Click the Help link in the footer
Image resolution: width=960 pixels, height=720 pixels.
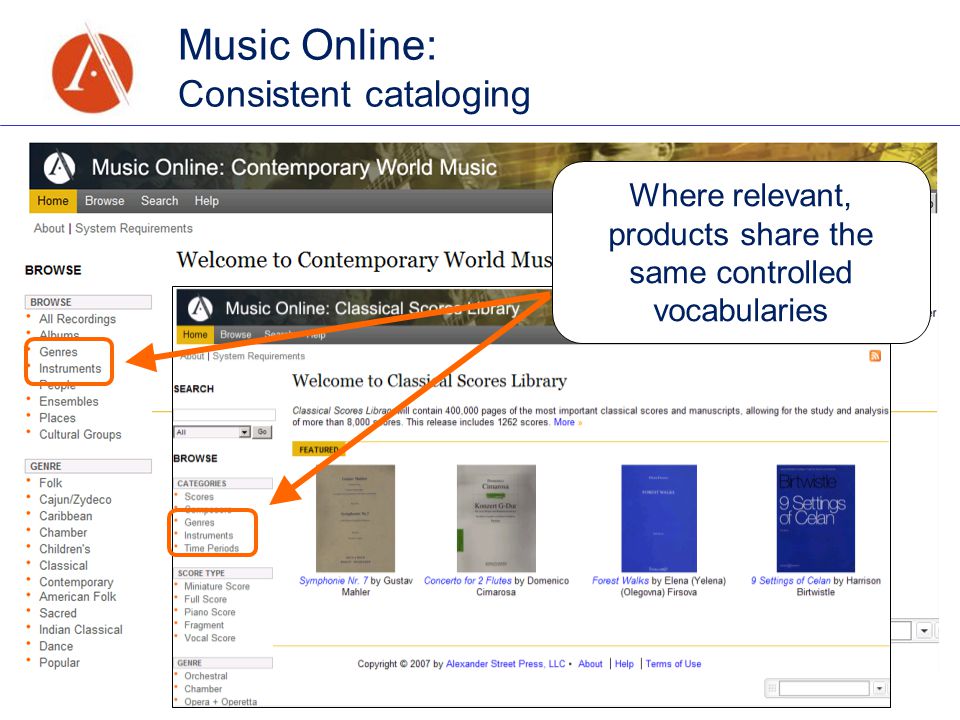(624, 664)
